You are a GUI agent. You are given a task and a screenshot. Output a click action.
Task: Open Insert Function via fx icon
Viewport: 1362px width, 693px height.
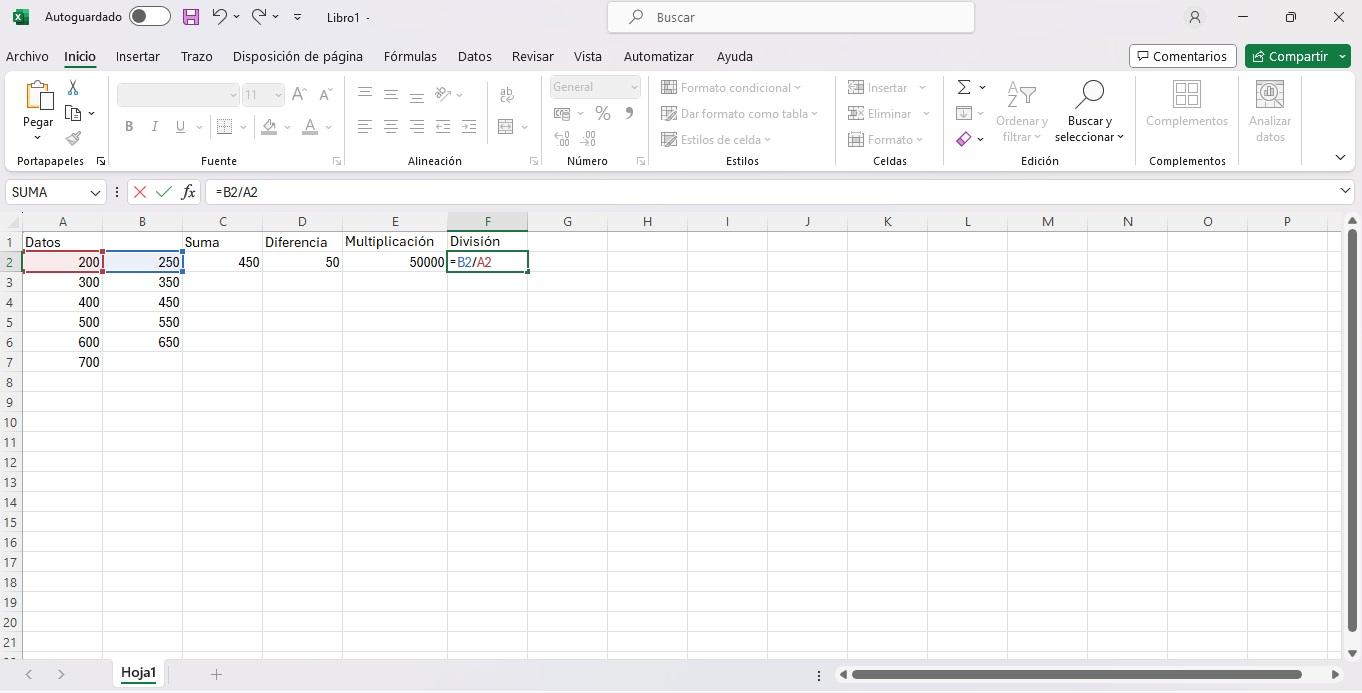[188, 192]
